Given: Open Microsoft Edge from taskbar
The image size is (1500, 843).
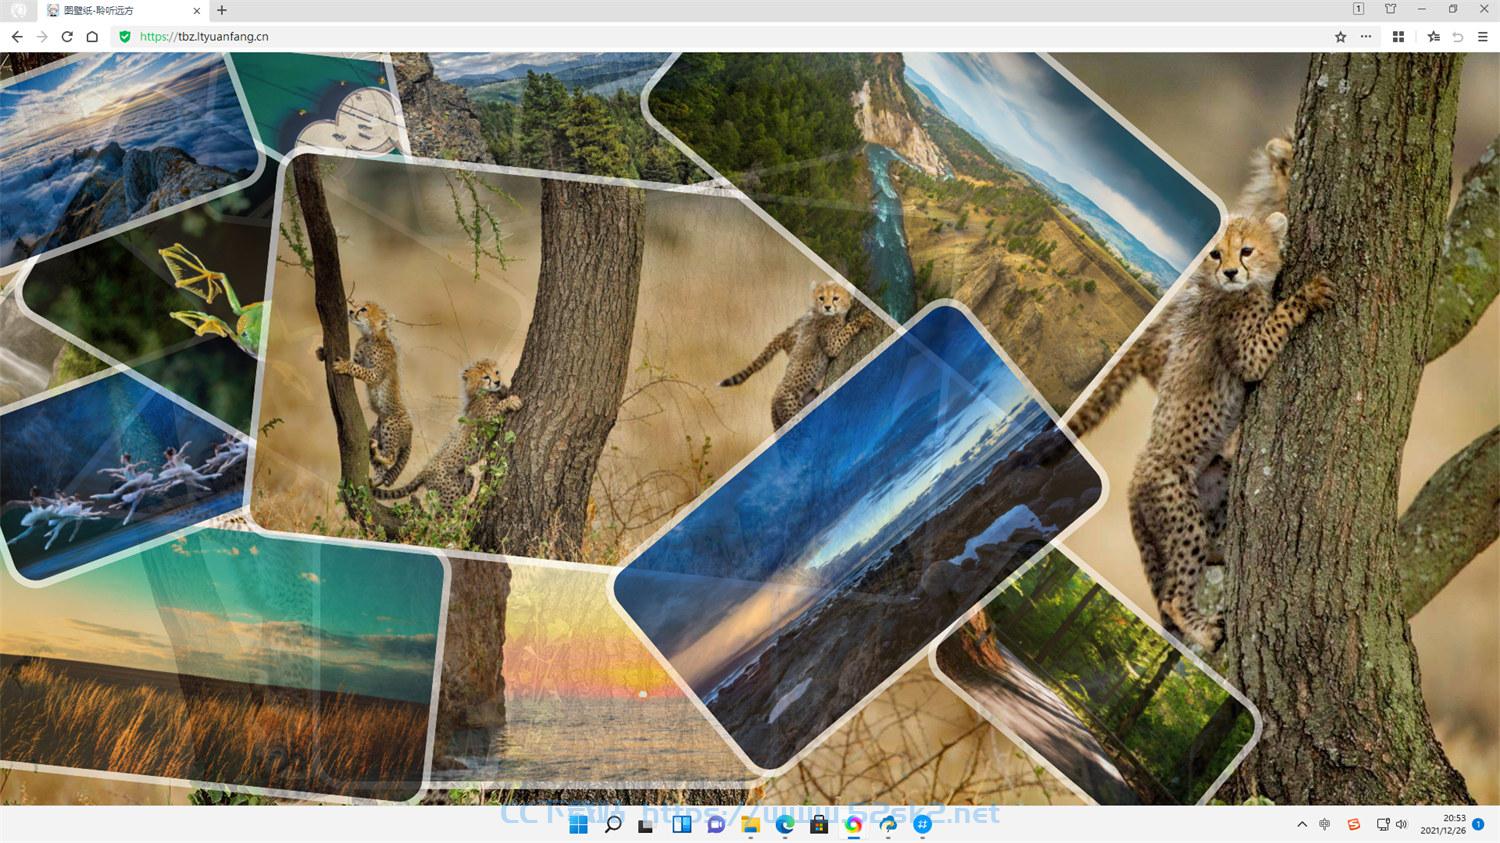Looking at the screenshot, I should click(x=785, y=824).
